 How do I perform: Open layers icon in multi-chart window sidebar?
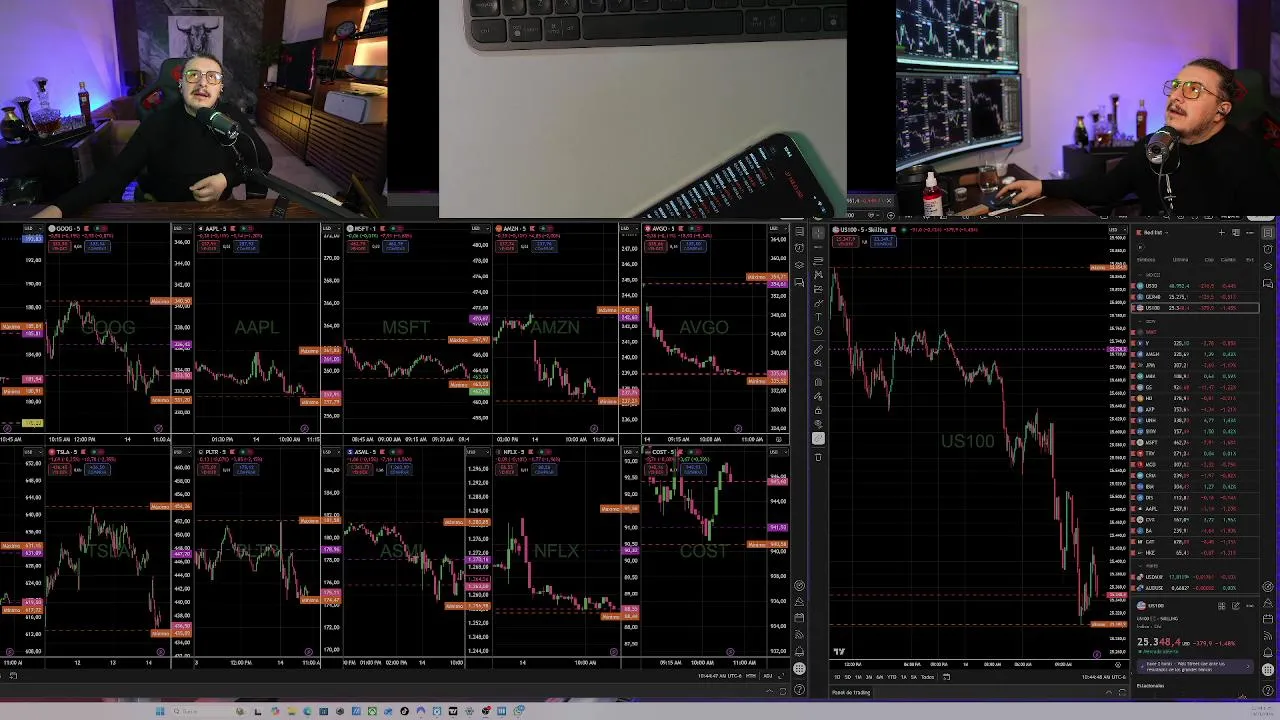(x=799, y=265)
